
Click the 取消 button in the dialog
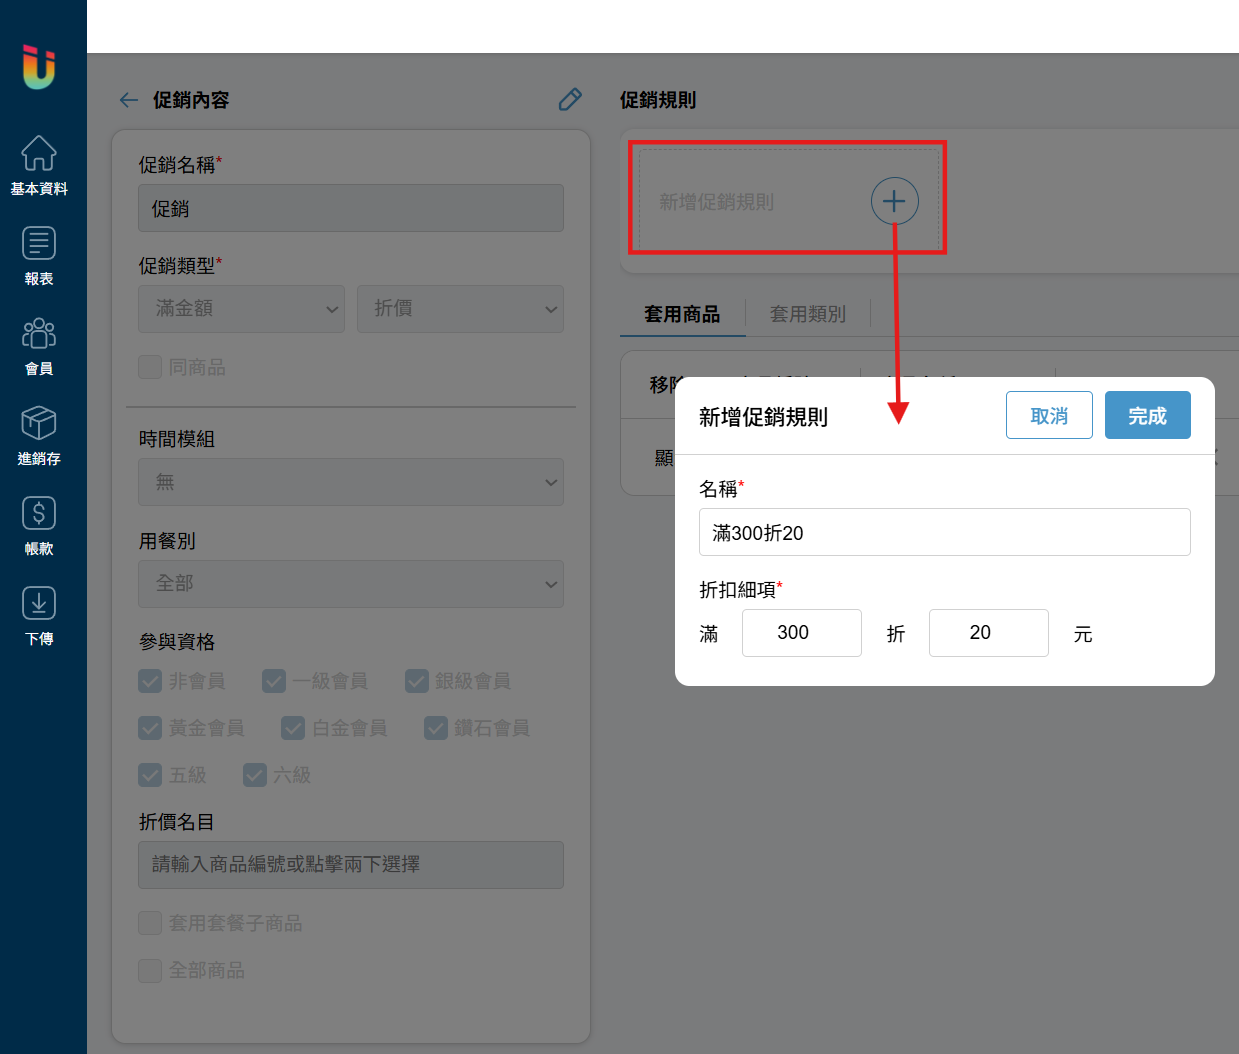(x=1049, y=415)
